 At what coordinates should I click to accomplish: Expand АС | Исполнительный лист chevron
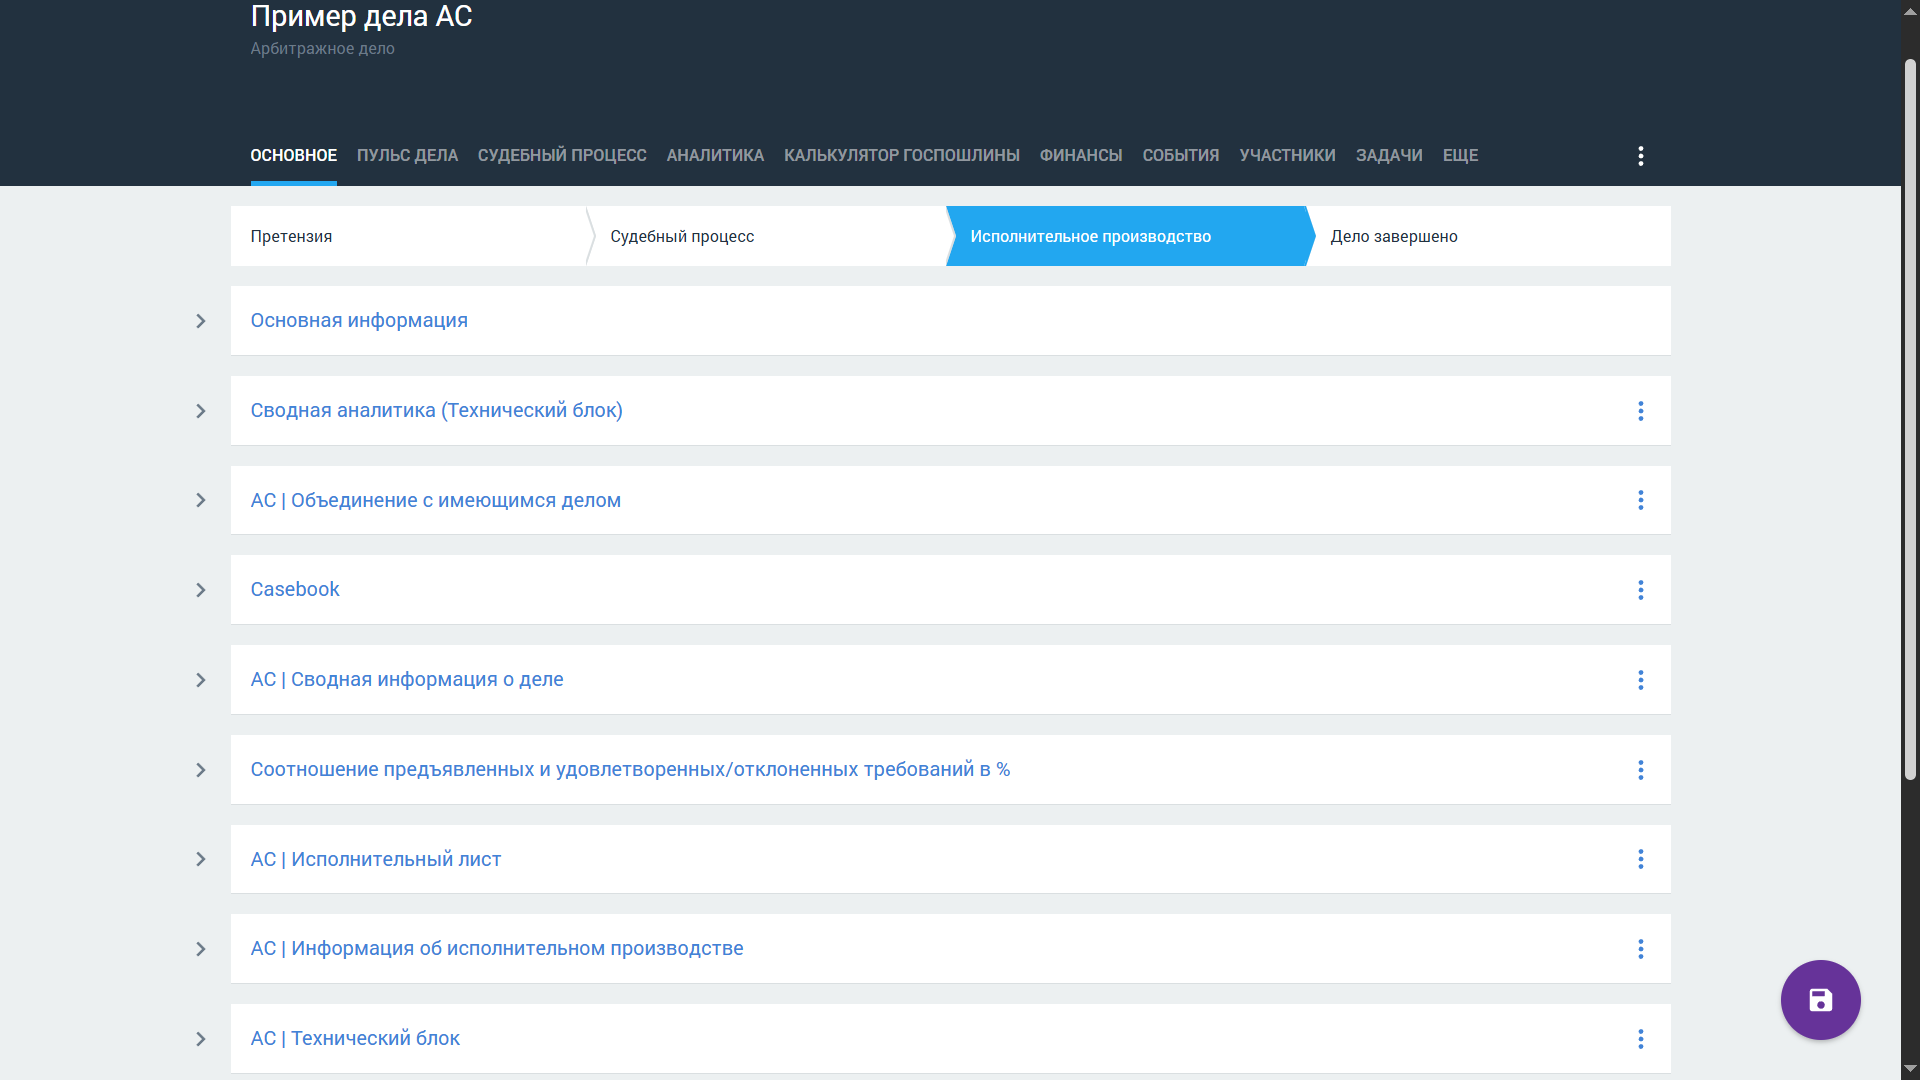201,859
